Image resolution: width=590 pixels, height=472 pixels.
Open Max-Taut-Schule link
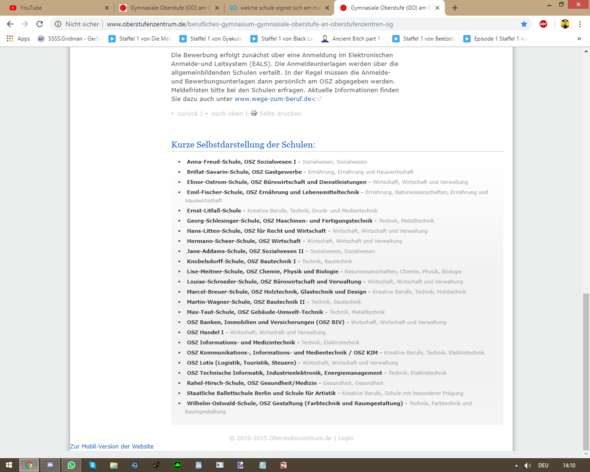(255, 312)
